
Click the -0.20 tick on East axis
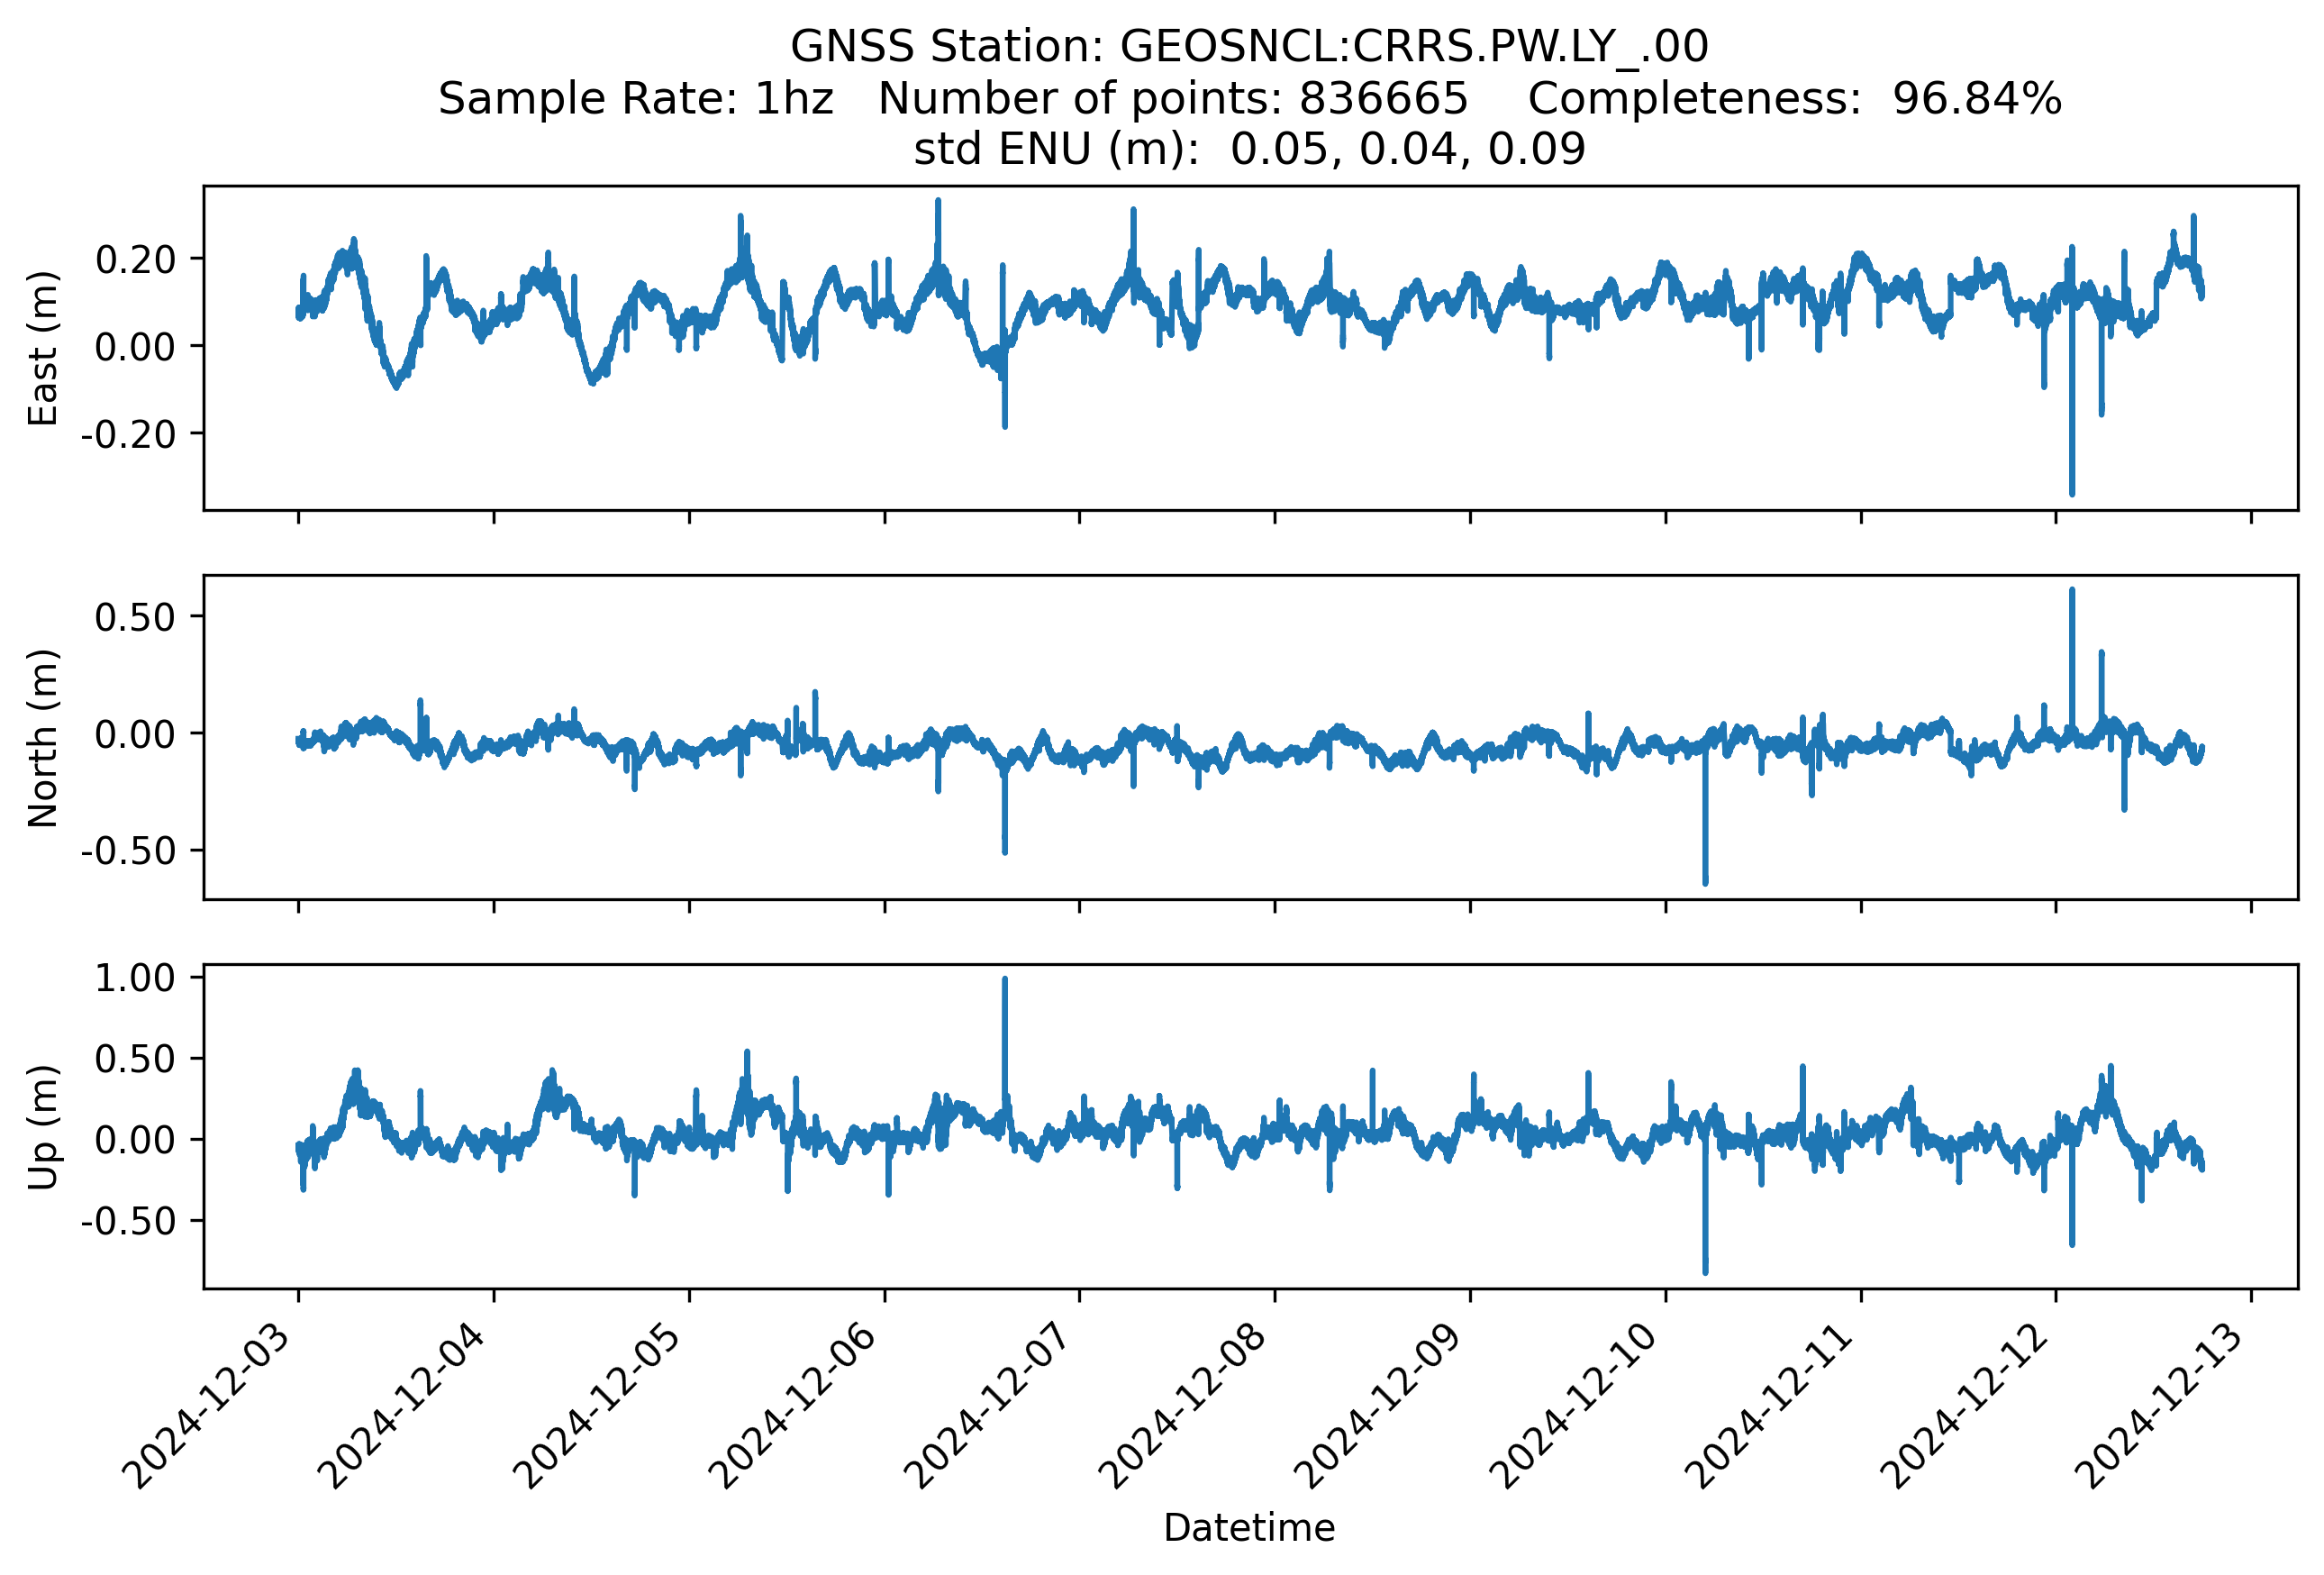coord(128,434)
